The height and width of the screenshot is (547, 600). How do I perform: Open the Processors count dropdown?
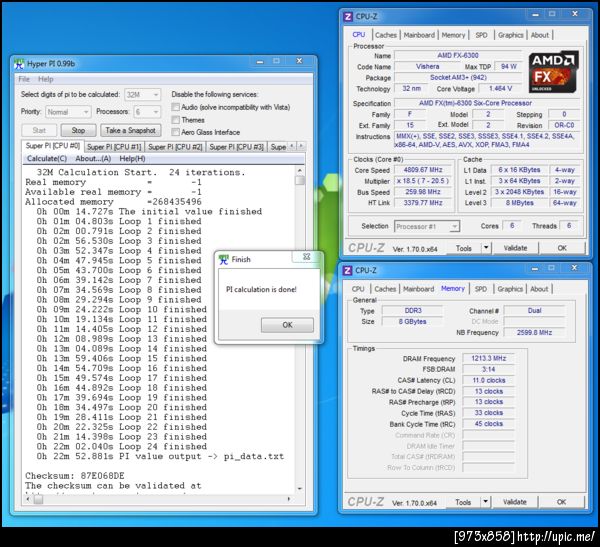tap(147, 112)
